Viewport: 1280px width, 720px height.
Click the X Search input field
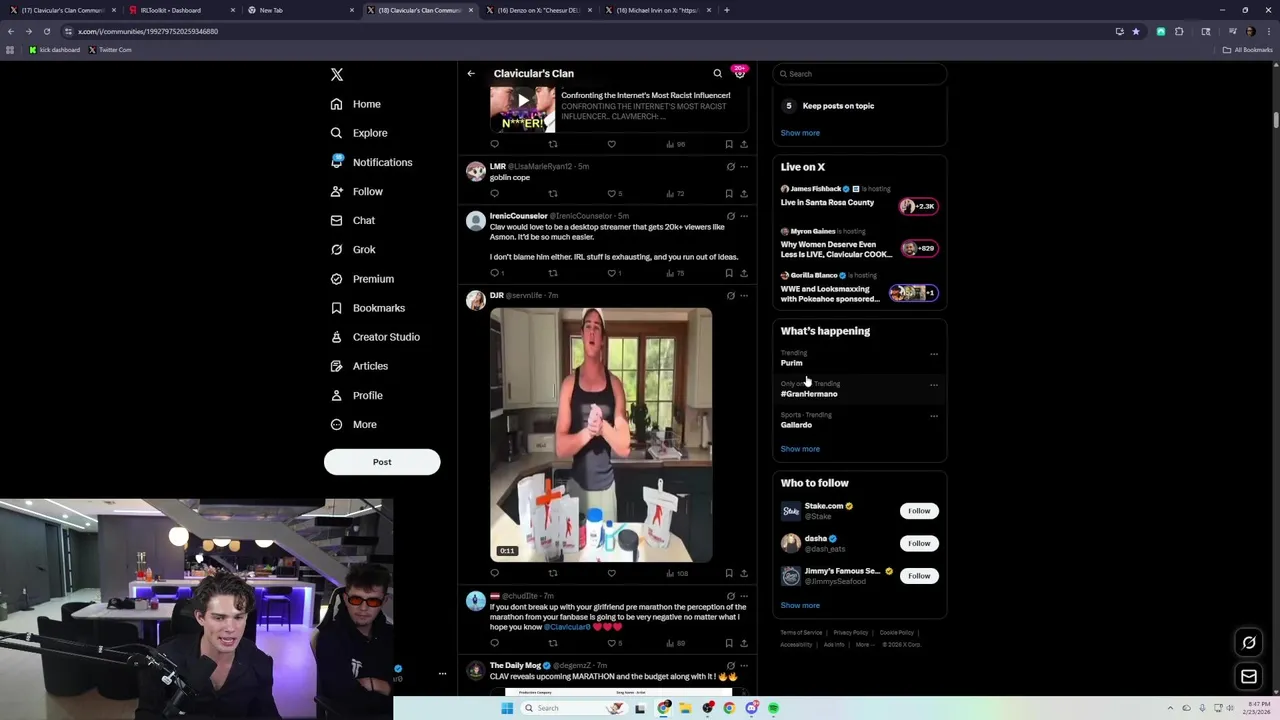click(860, 74)
